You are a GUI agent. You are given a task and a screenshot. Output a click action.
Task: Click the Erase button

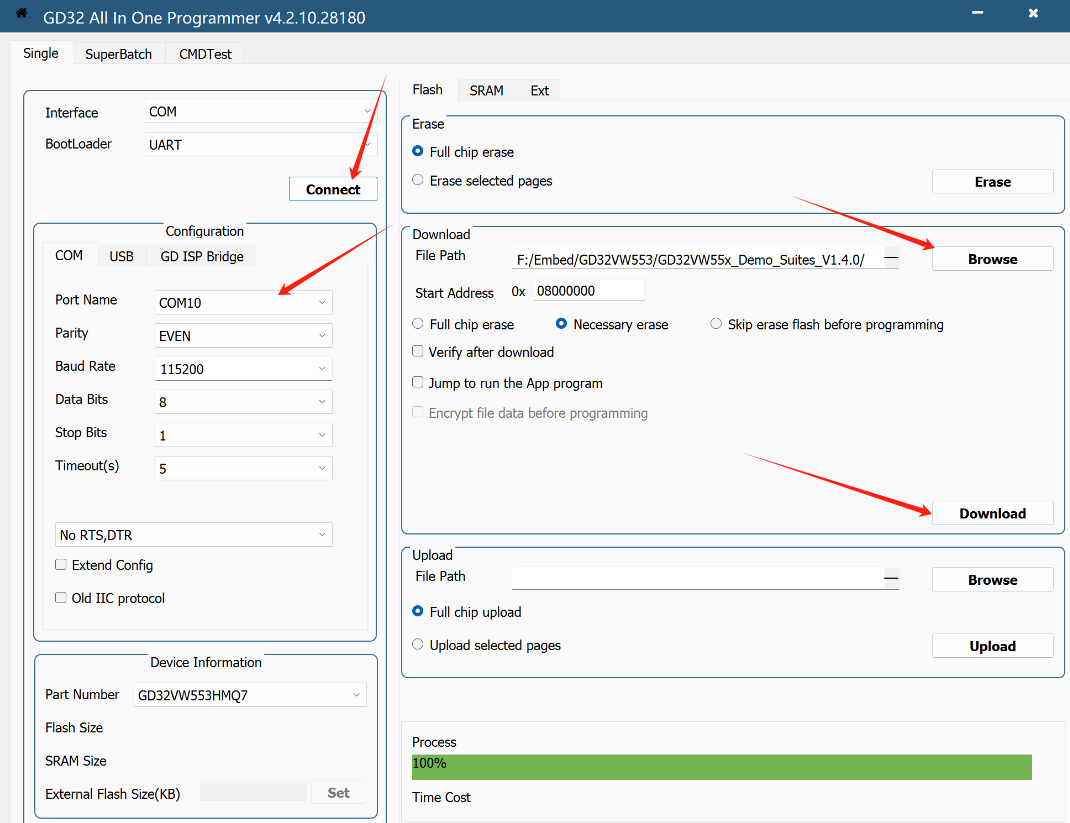[x=992, y=182]
